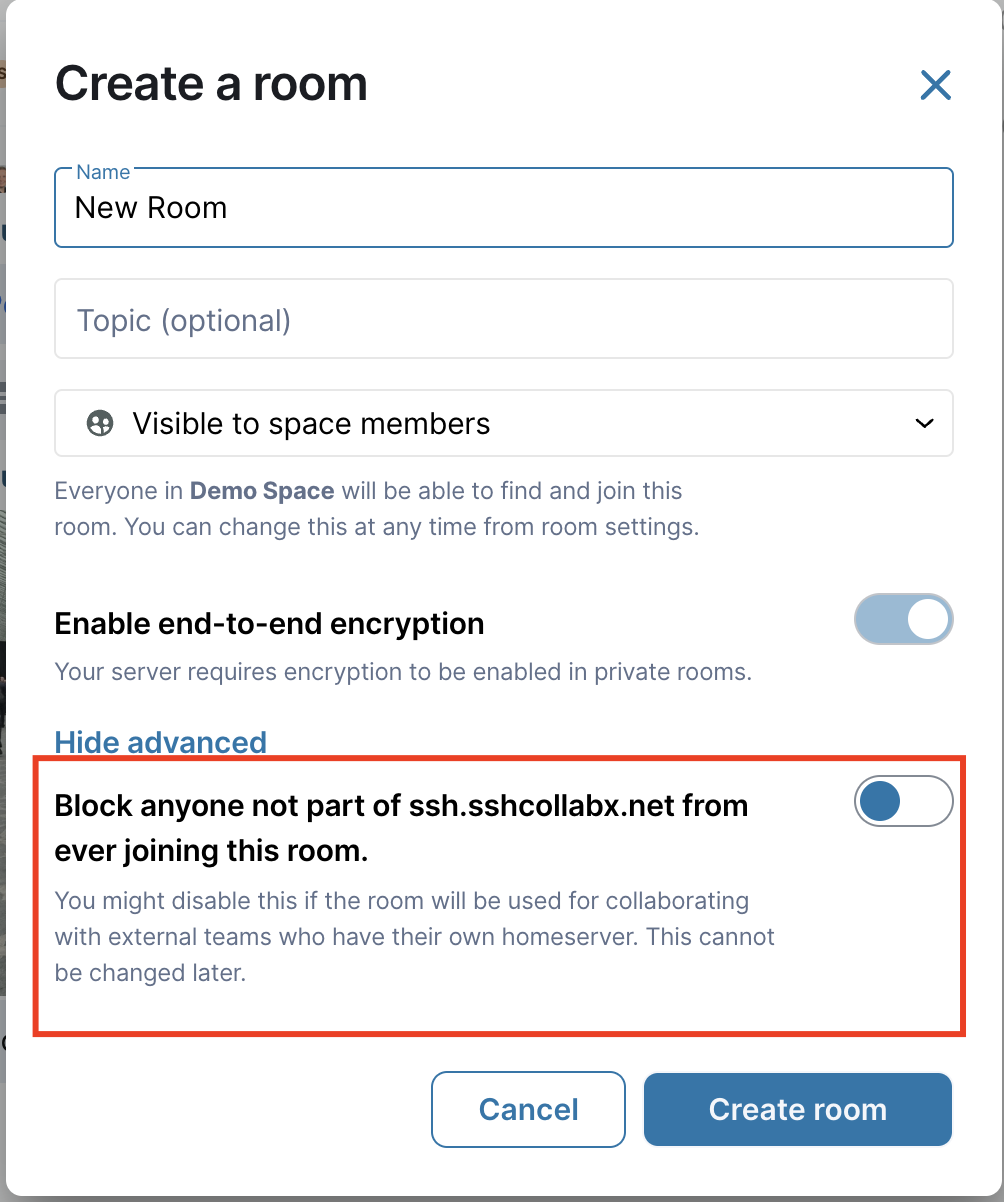Click the 'Create a room' dialog heading
1004x1202 pixels.
tap(211, 84)
